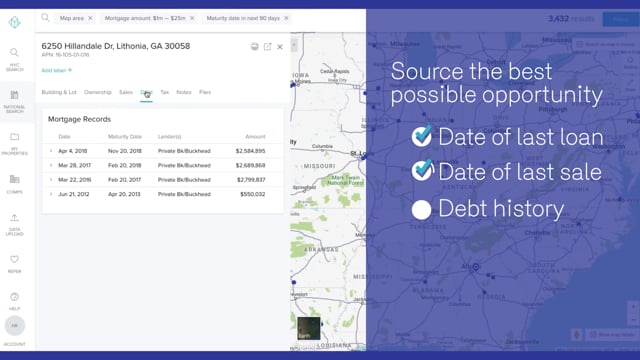Click the Nov 20, 2018 maturity date
This screenshot has height=360, width=640.
coord(124,151)
